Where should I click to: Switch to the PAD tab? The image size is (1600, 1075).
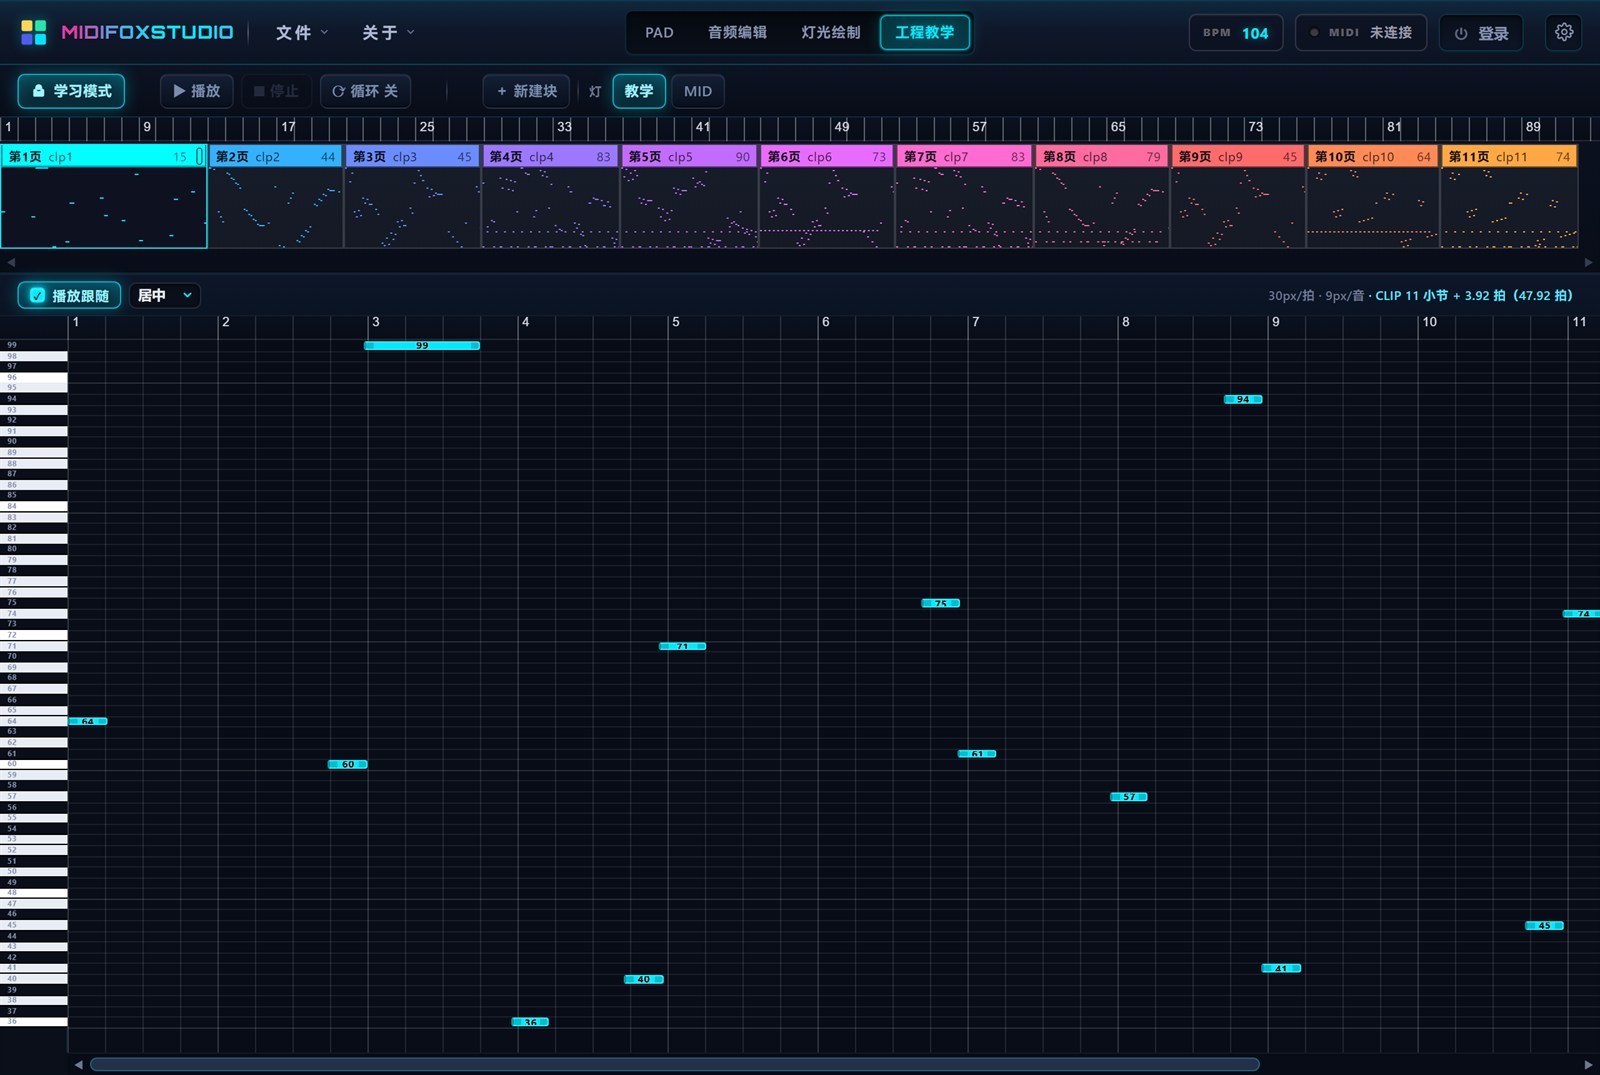tap(659, 33)
